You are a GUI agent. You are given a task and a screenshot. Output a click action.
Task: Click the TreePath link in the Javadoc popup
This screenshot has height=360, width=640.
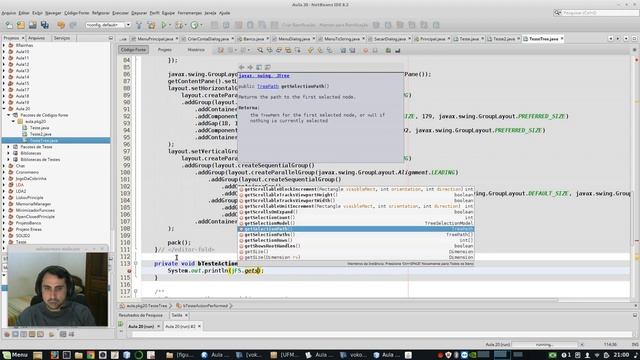pyautogui.click(x=268, y=86)
